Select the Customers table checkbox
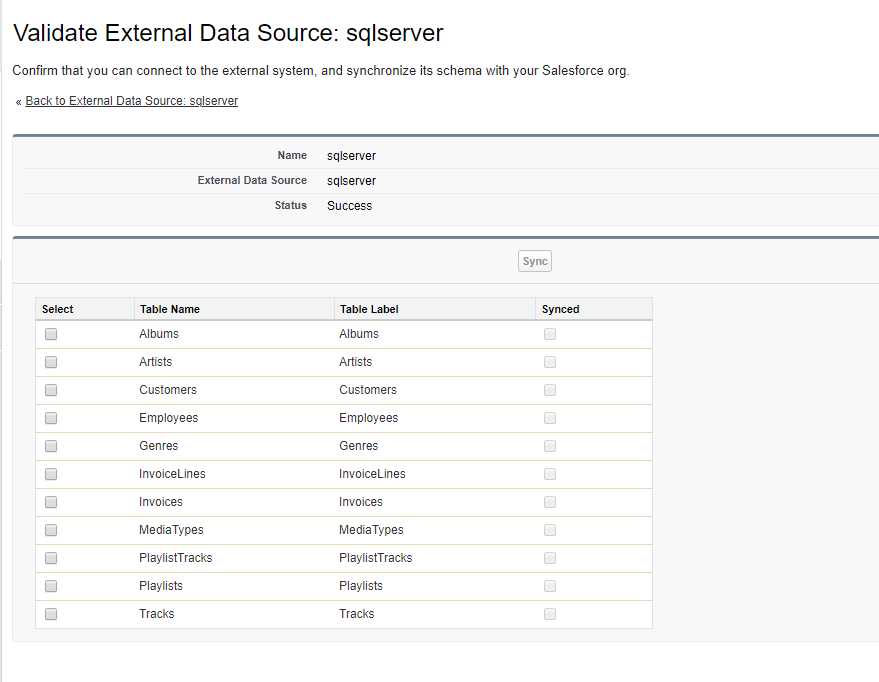 tap(51, 390)
